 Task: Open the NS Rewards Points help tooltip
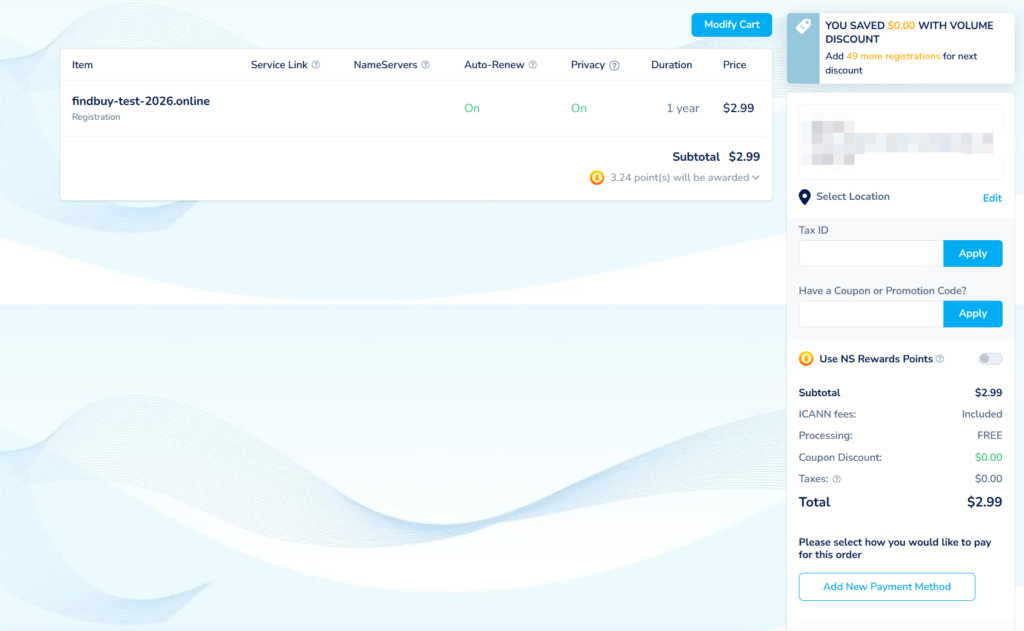940,358
